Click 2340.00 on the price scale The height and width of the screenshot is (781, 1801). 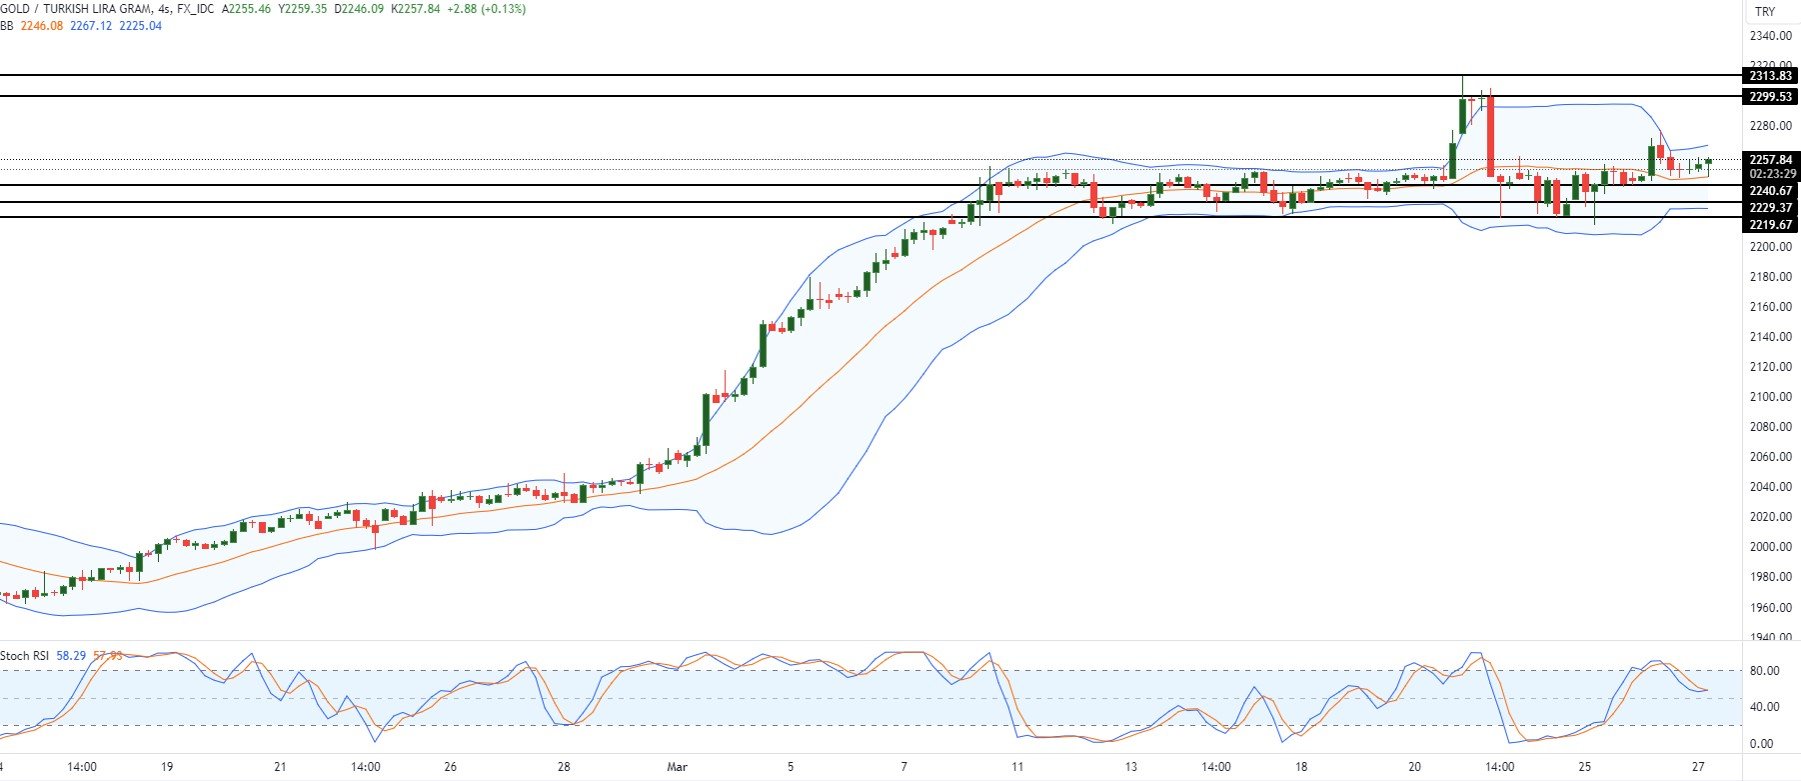(x=1770, y=36)
